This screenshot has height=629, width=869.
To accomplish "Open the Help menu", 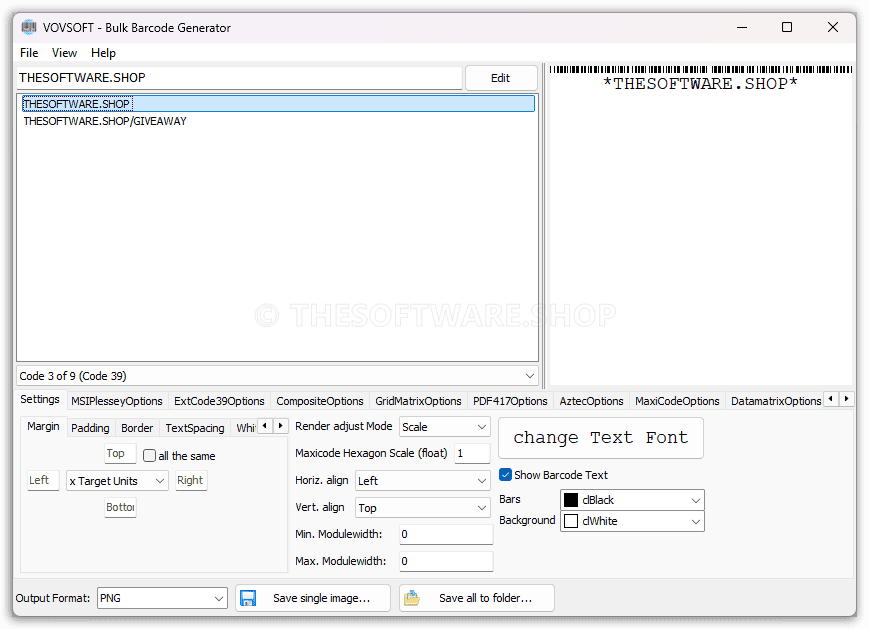I will click(x=103, y=53).
